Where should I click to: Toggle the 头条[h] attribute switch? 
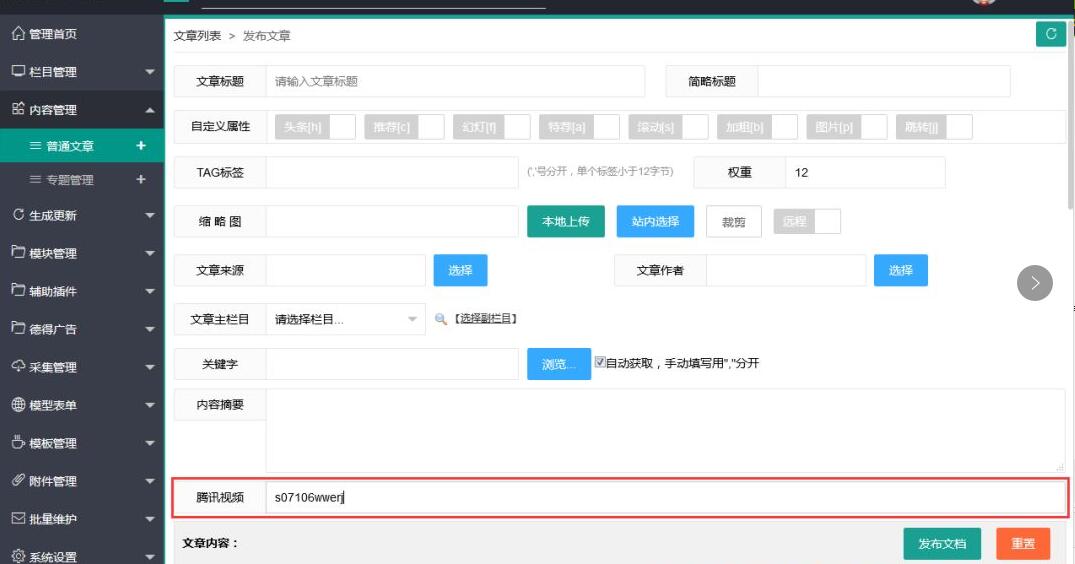[315, 127]
